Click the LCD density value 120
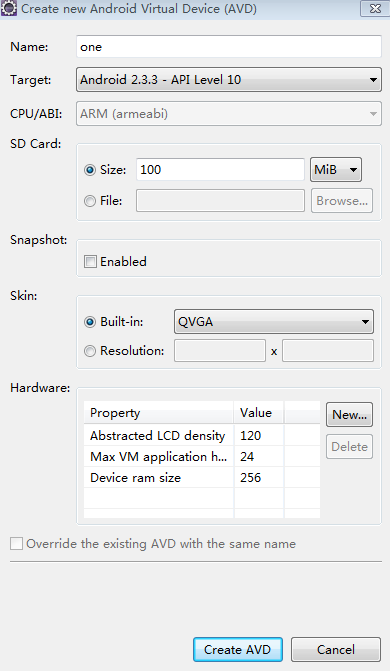The width and height of the screenshot is (390, 671). [x=250, y=436]
